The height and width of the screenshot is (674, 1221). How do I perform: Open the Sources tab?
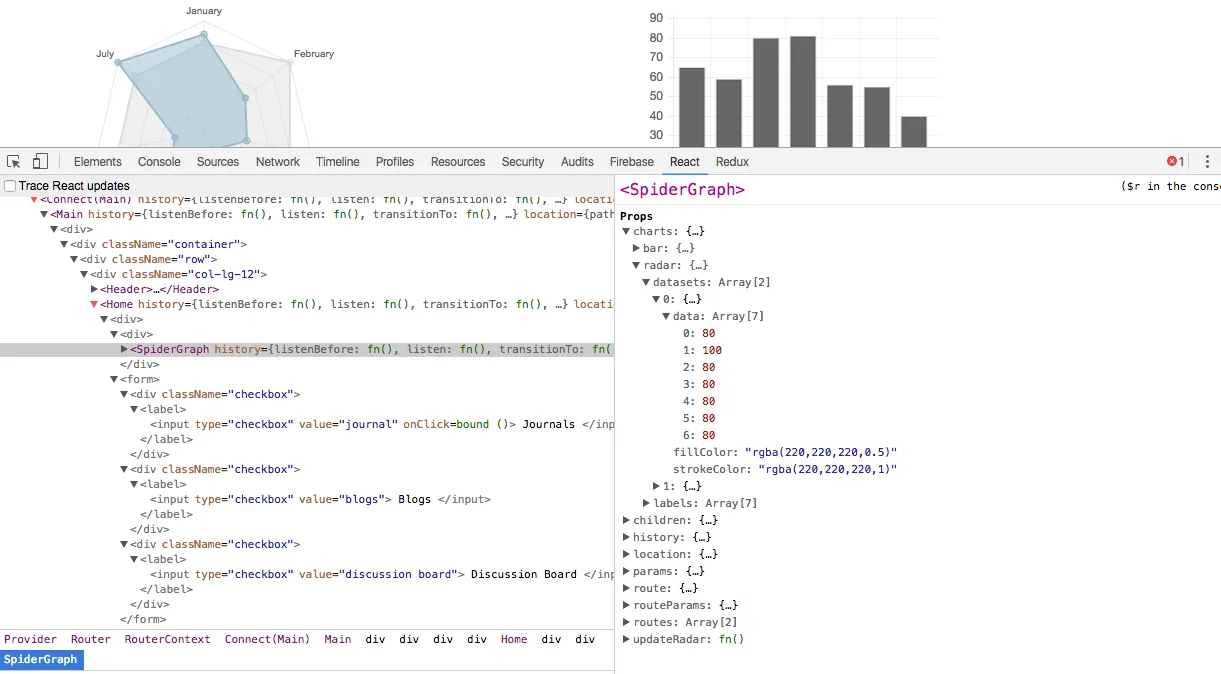pos(218,162)
